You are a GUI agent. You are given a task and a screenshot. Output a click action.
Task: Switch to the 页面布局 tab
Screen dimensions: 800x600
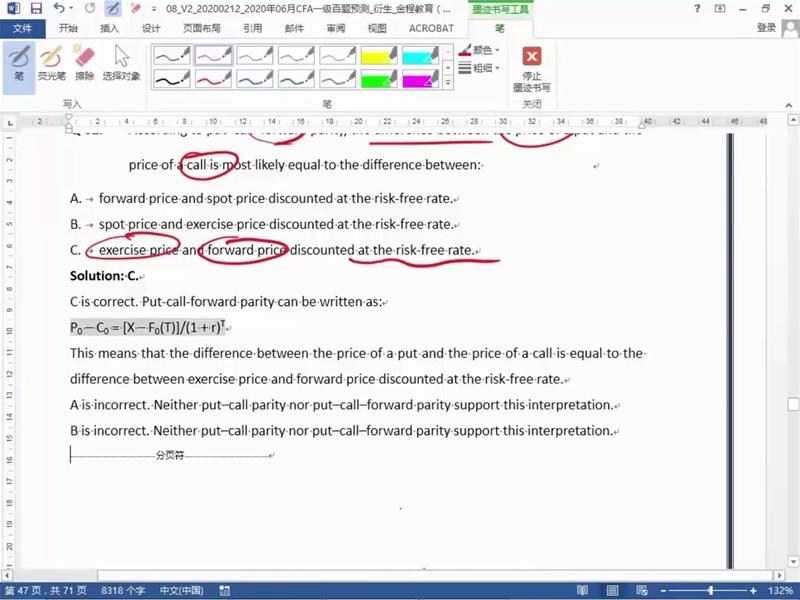[x=202, y=29]
